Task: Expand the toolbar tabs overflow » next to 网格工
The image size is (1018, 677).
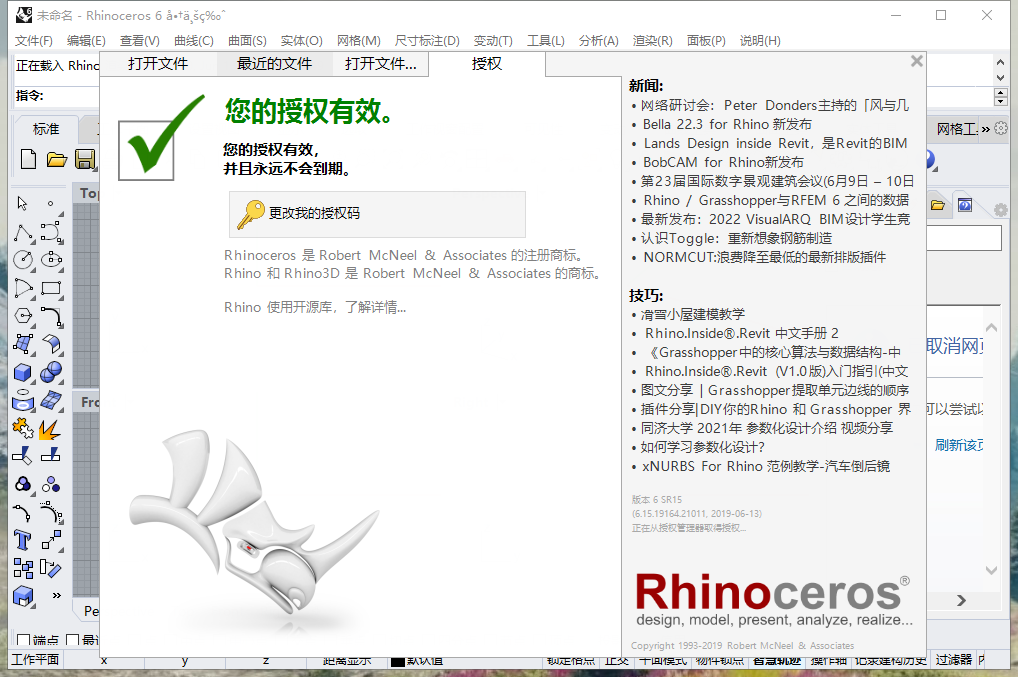Action: coord(986,129)
